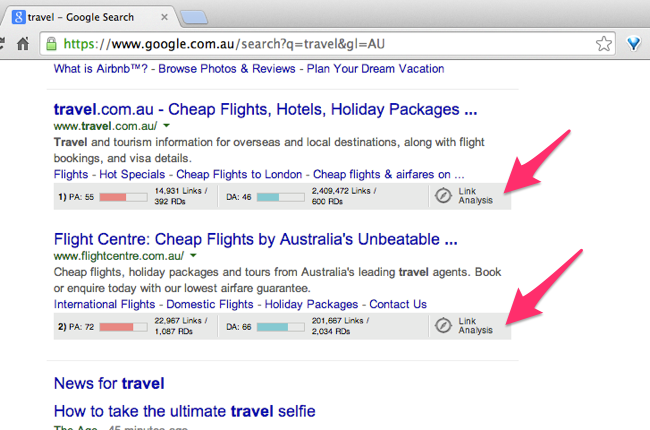Click the Domestic Flights sitelink
Viewport: 650px width, 430px height.
(x=211, y=303)
